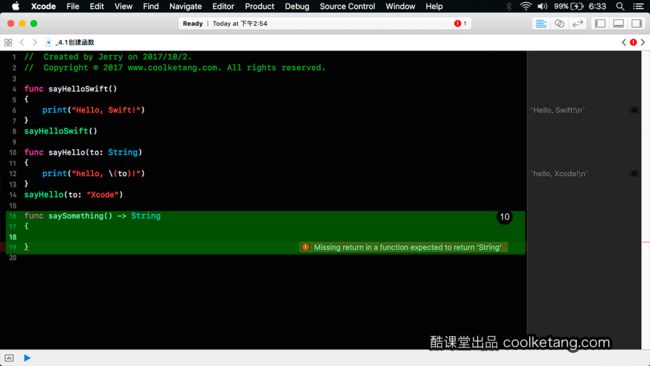Click the error icon in the issue banner
This screenshot has height=366, width=650.
[x=305, y=247]
